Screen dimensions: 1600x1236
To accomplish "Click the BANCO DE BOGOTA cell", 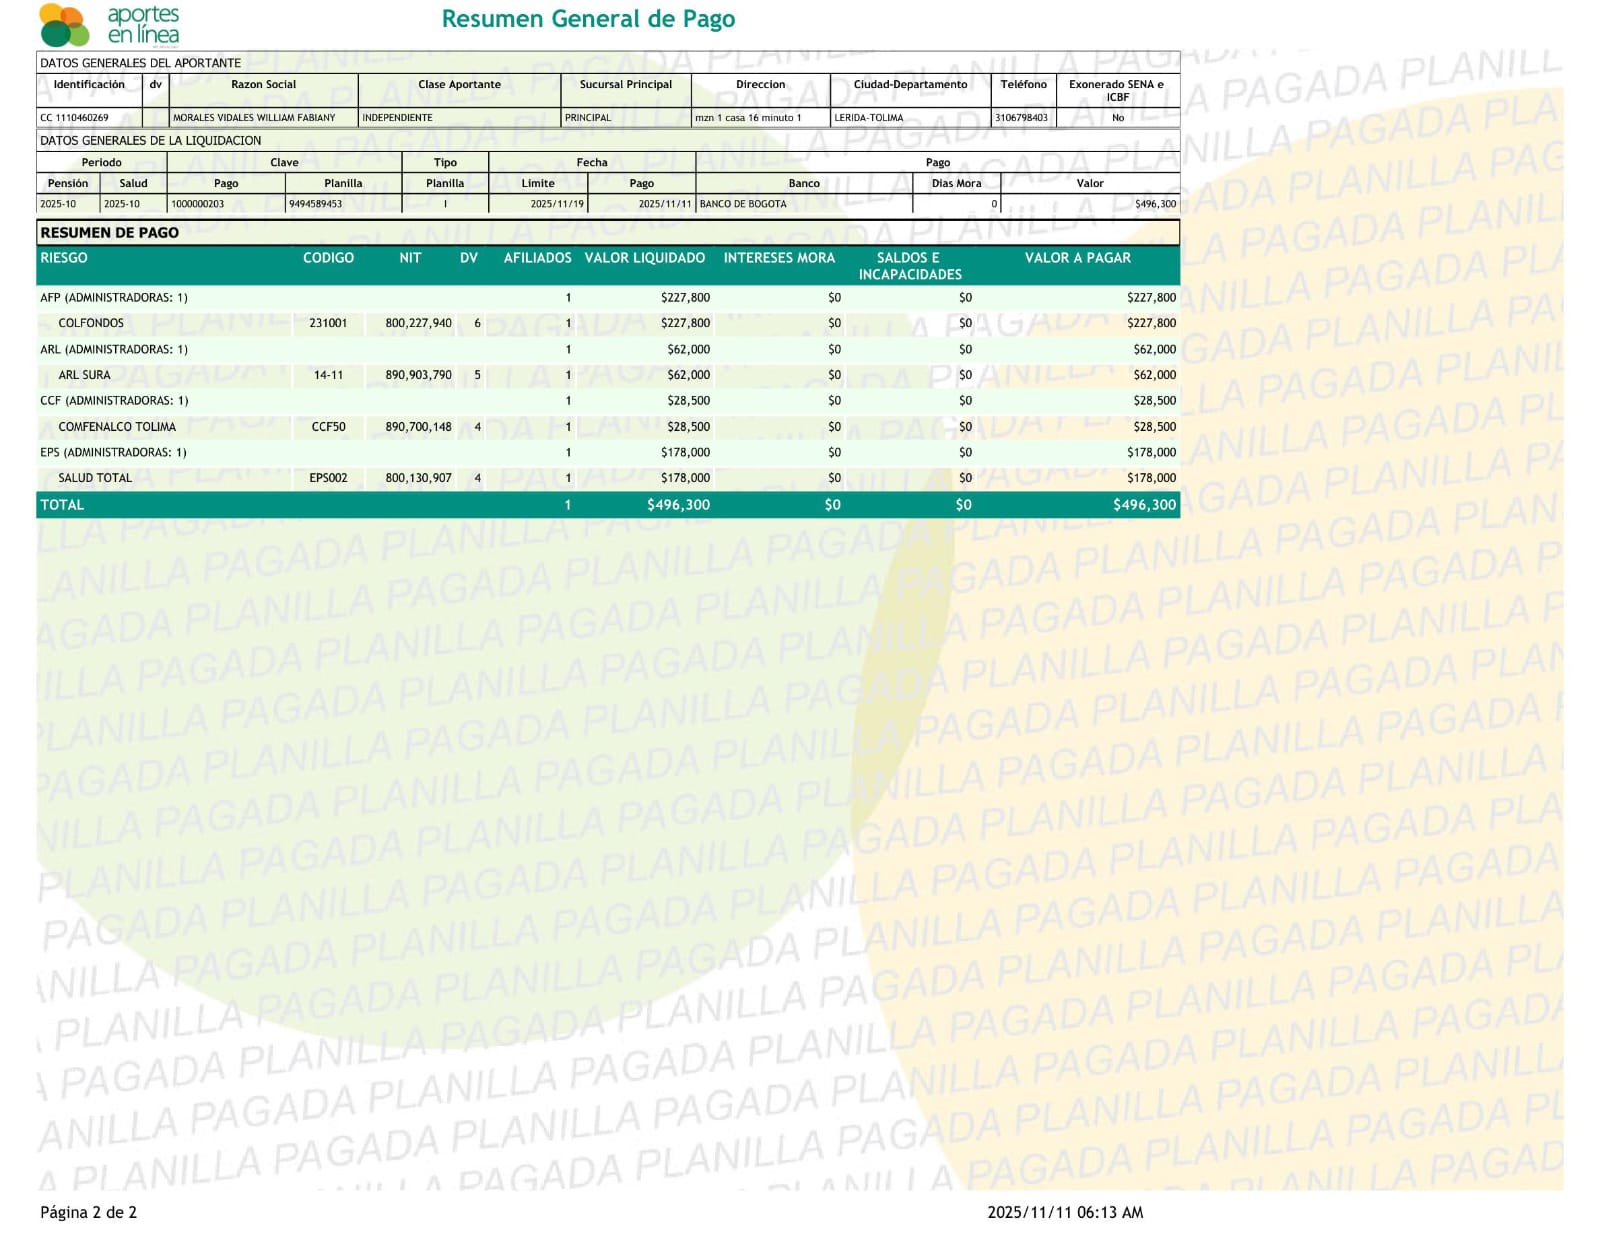I will tap(743, 204).
